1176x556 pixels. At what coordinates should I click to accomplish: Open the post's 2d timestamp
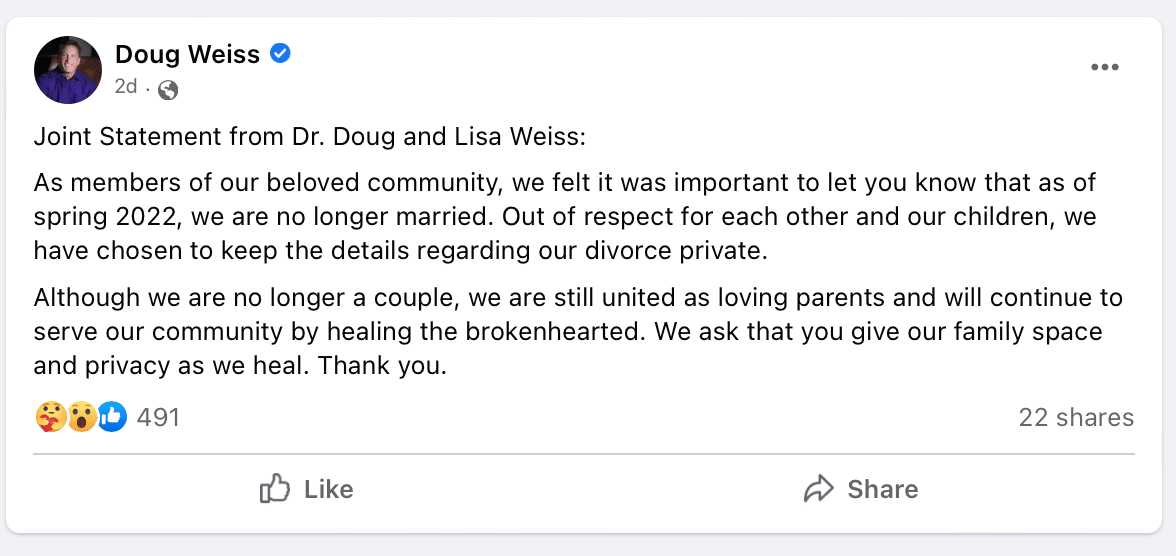pos(125,87)
